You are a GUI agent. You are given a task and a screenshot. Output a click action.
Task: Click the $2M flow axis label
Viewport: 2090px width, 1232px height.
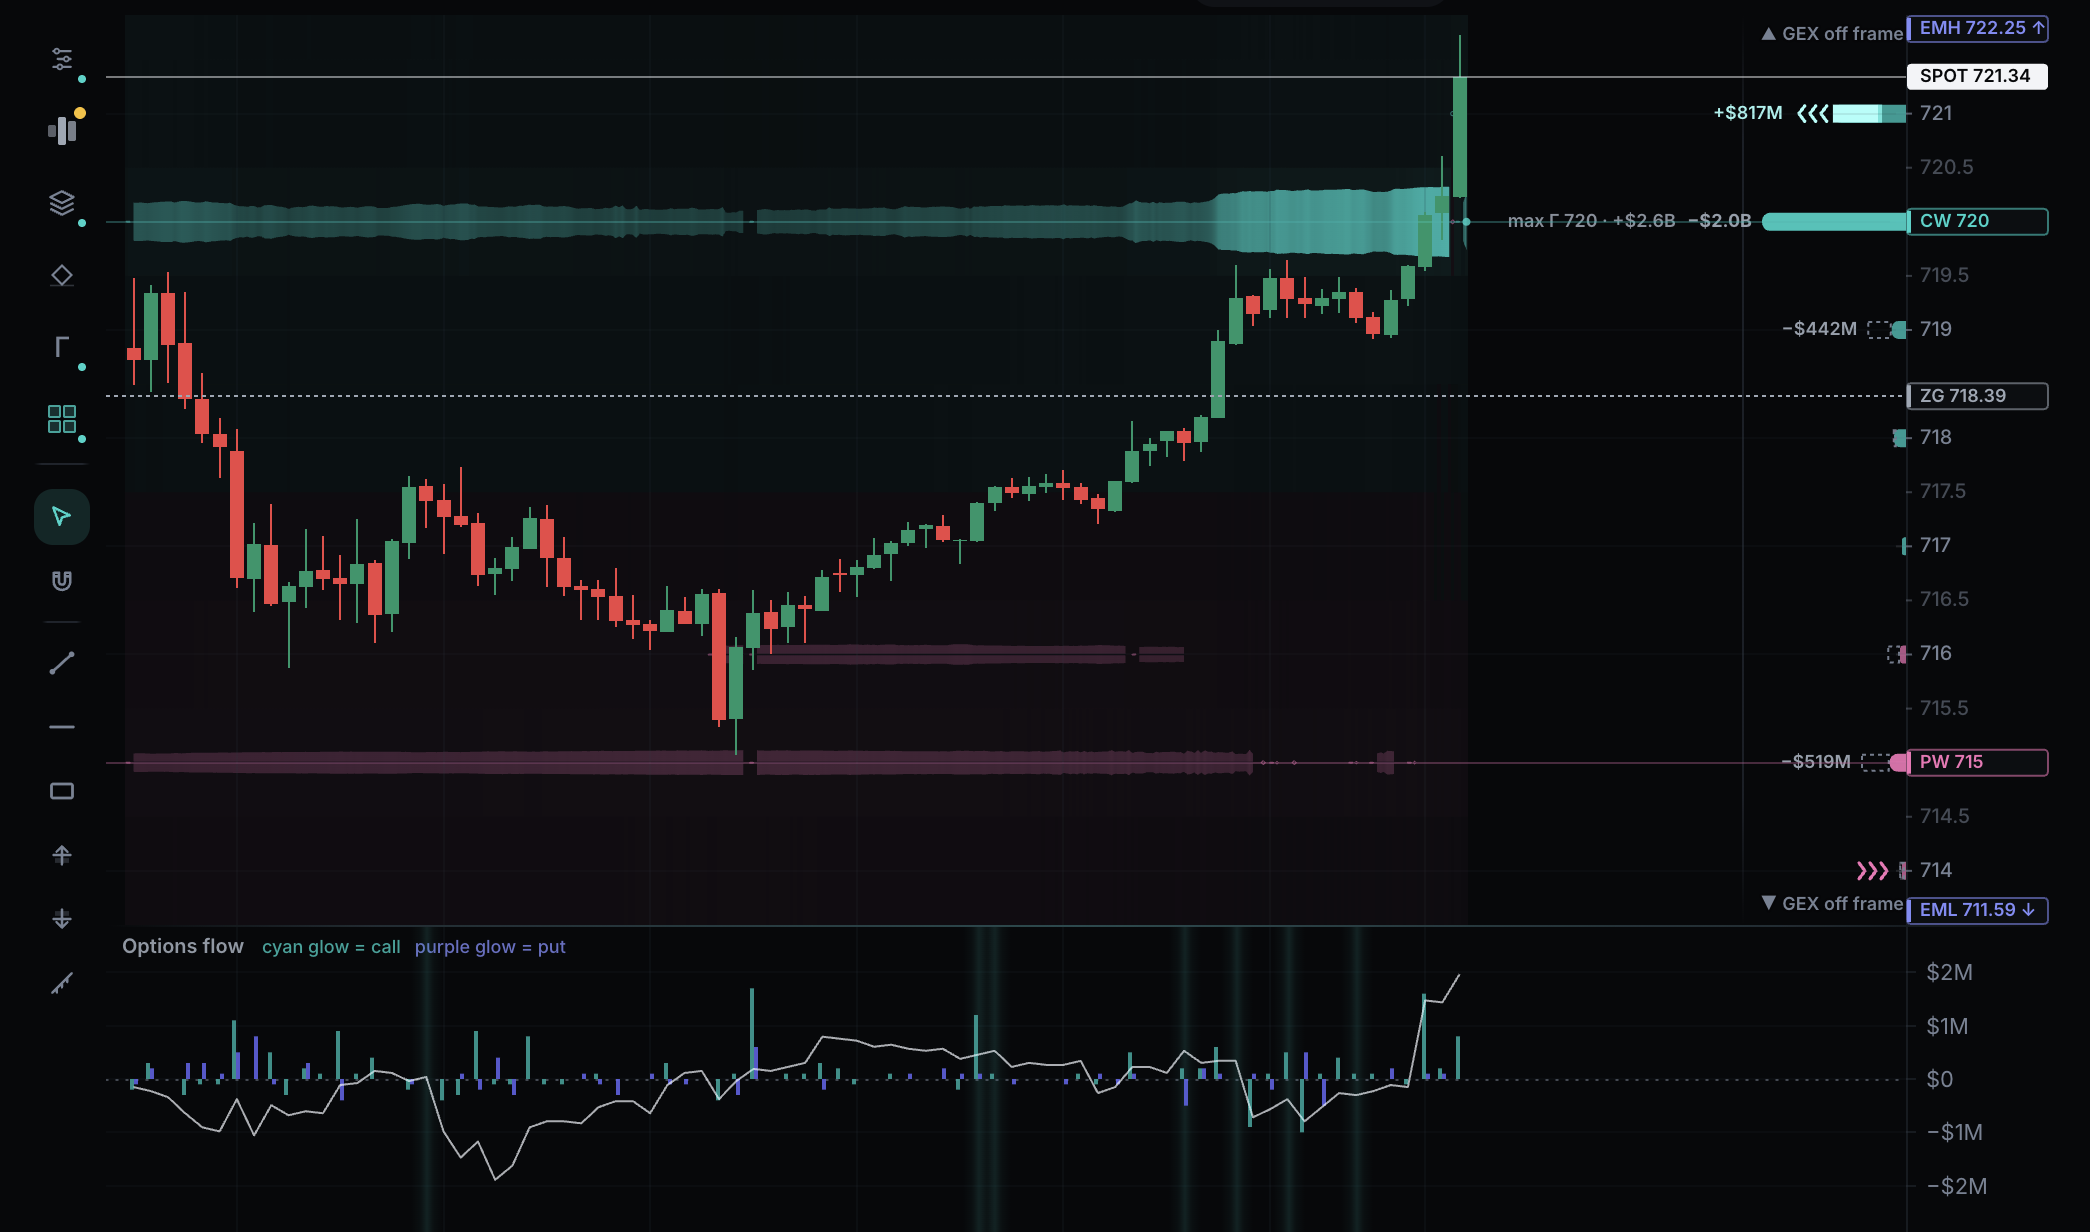pos(1949,972)
